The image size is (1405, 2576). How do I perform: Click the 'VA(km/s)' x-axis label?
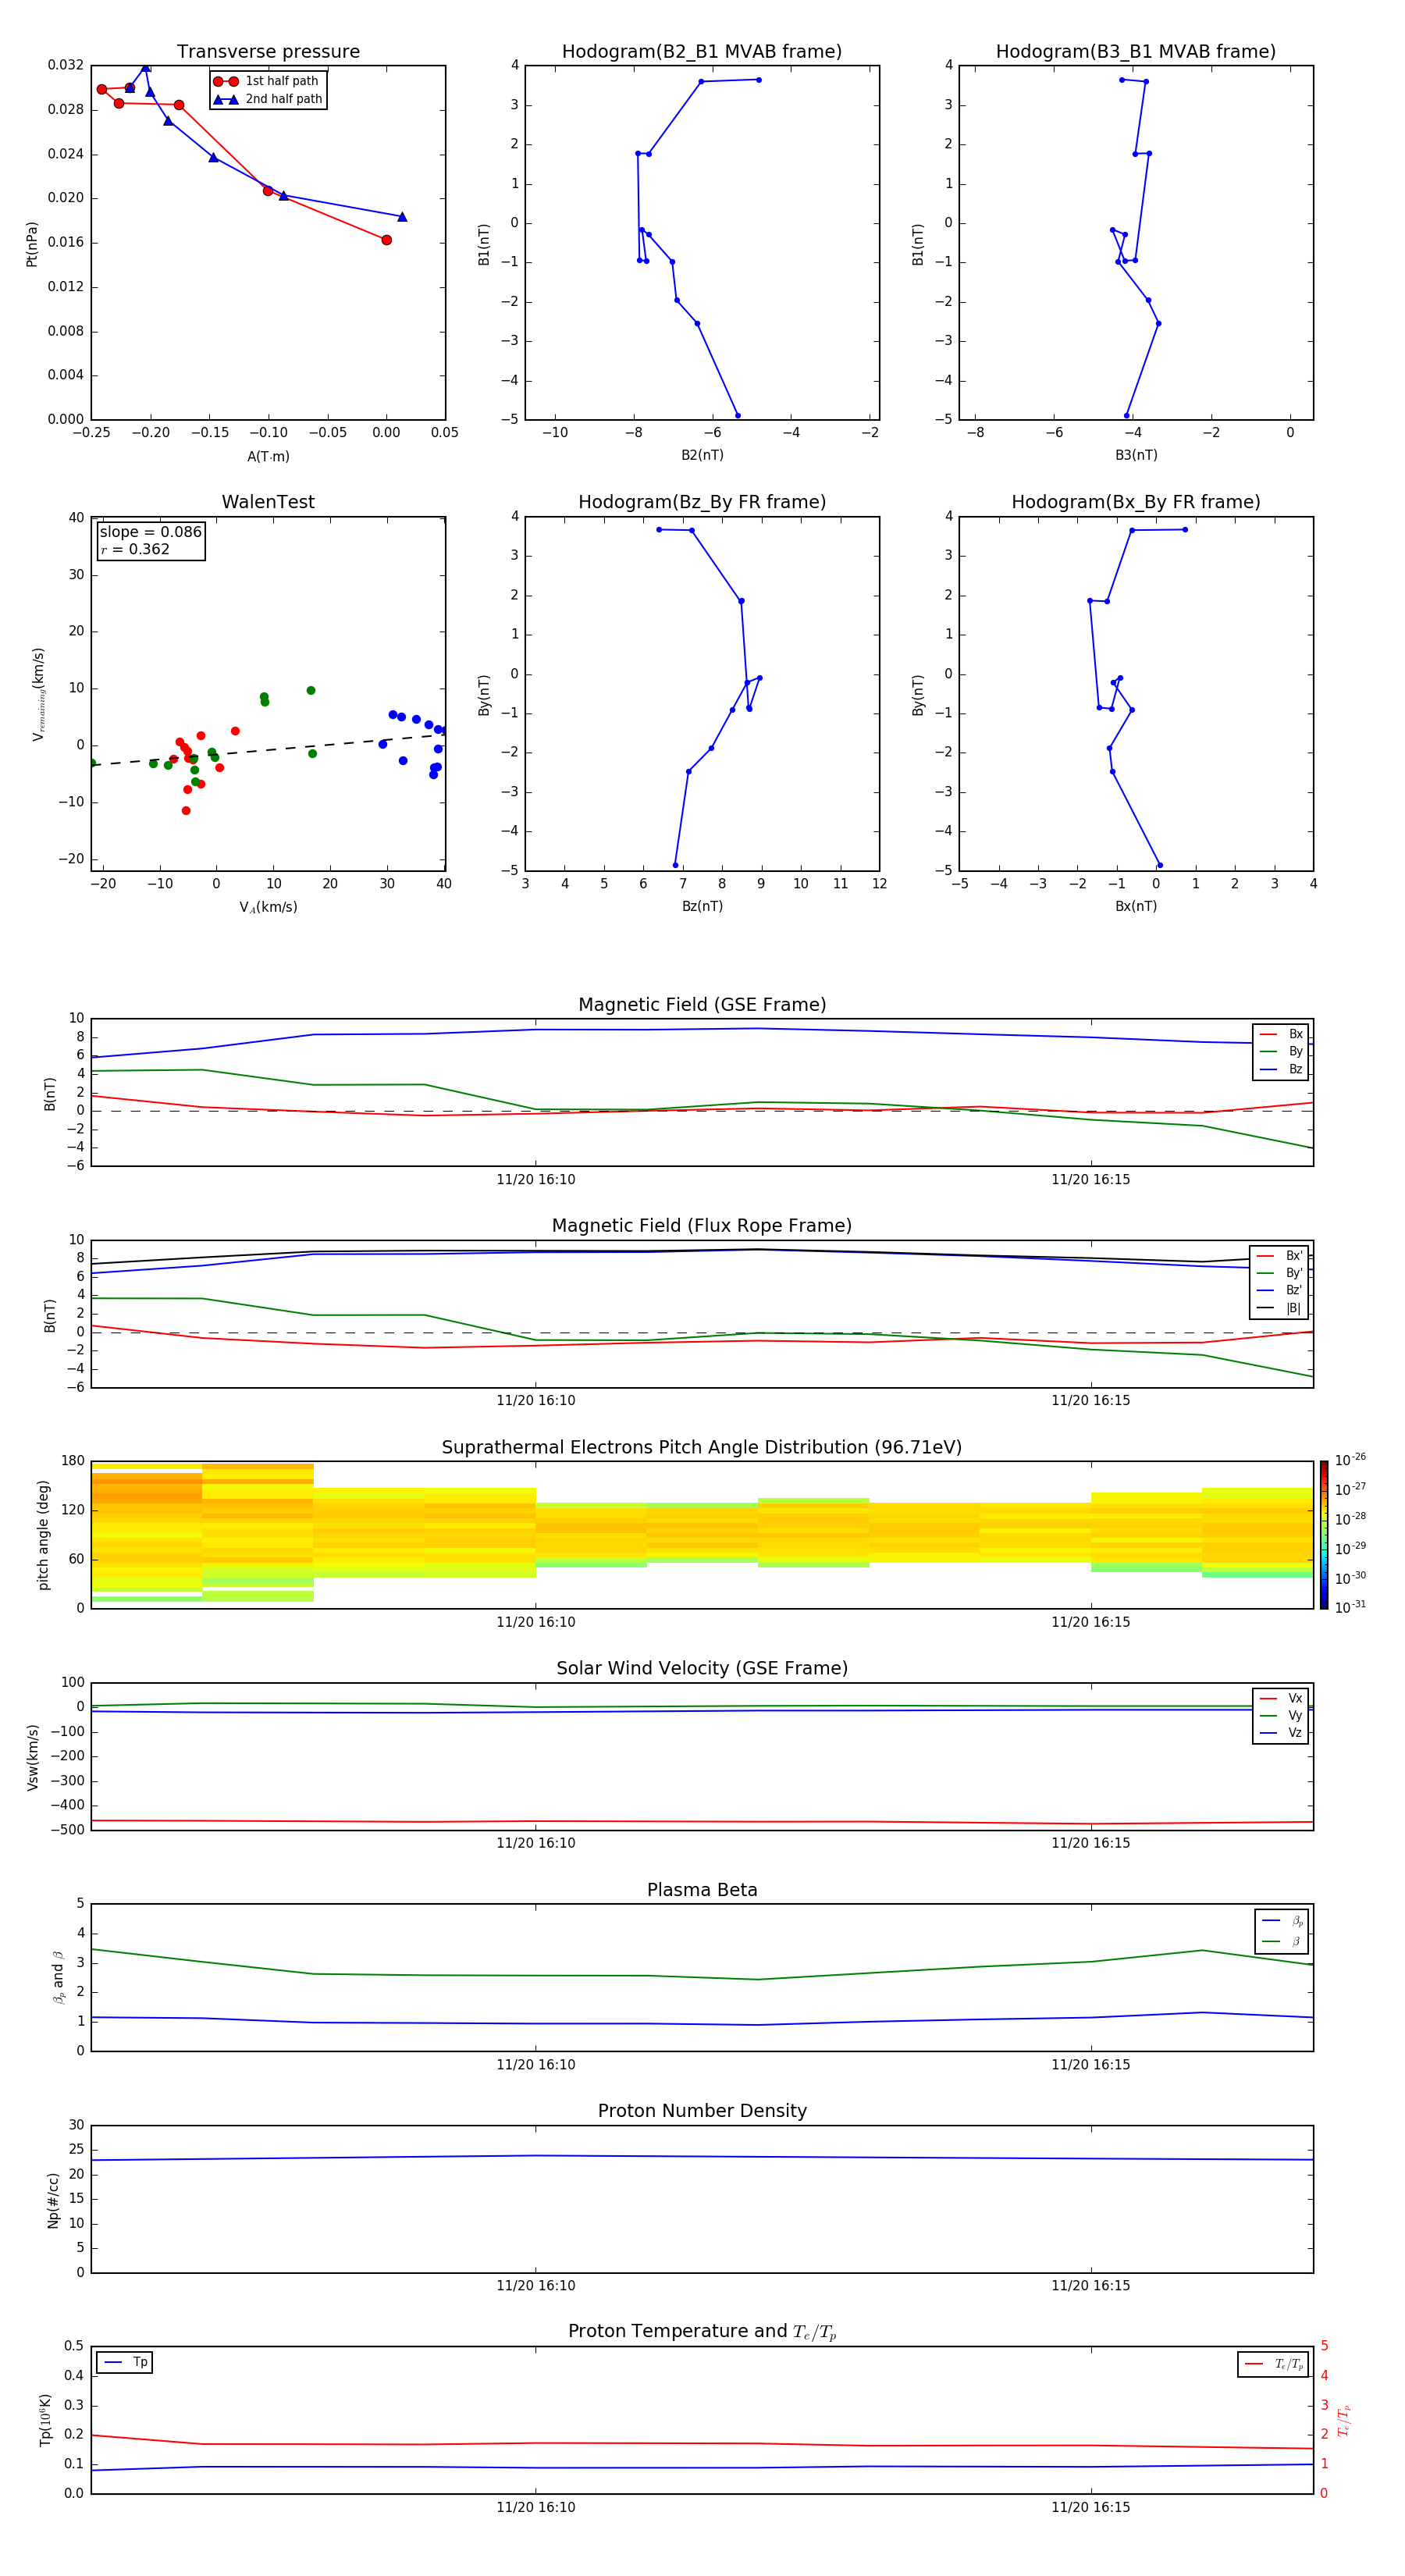coord(268,907)
